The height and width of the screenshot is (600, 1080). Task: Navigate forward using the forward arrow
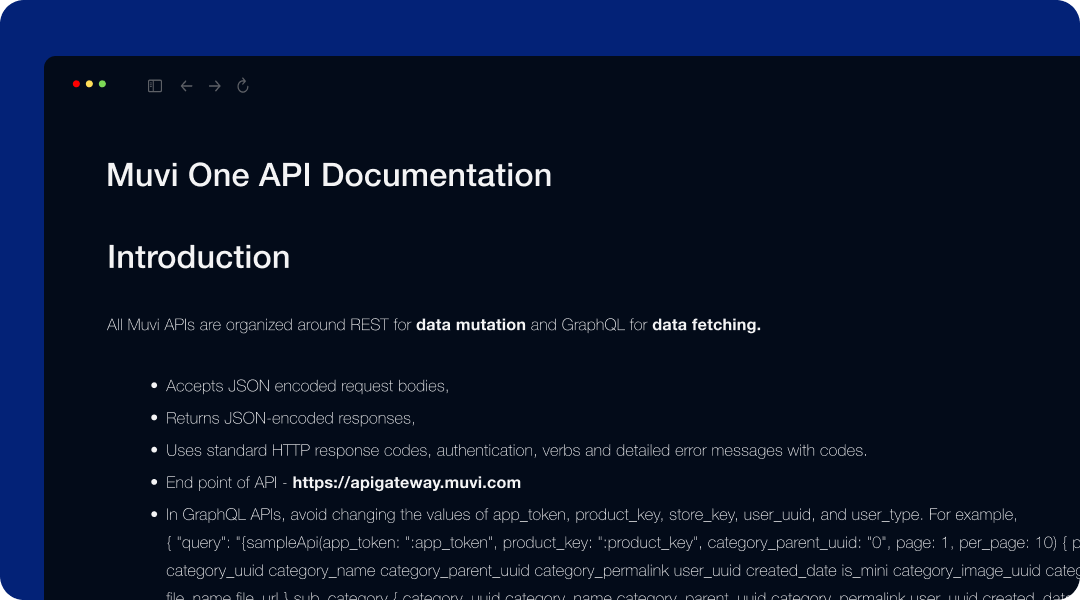point(214,86)
